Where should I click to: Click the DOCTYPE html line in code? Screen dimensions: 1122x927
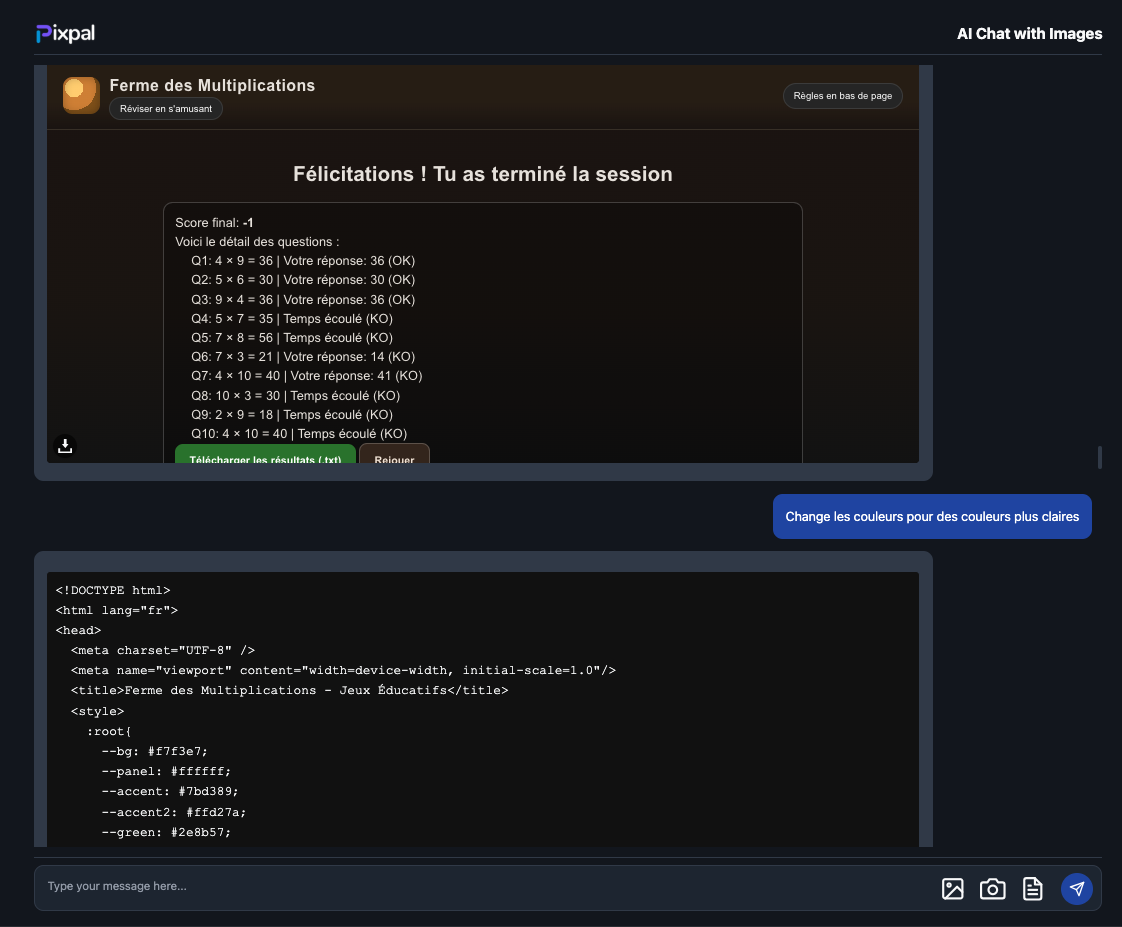(113, 590)
